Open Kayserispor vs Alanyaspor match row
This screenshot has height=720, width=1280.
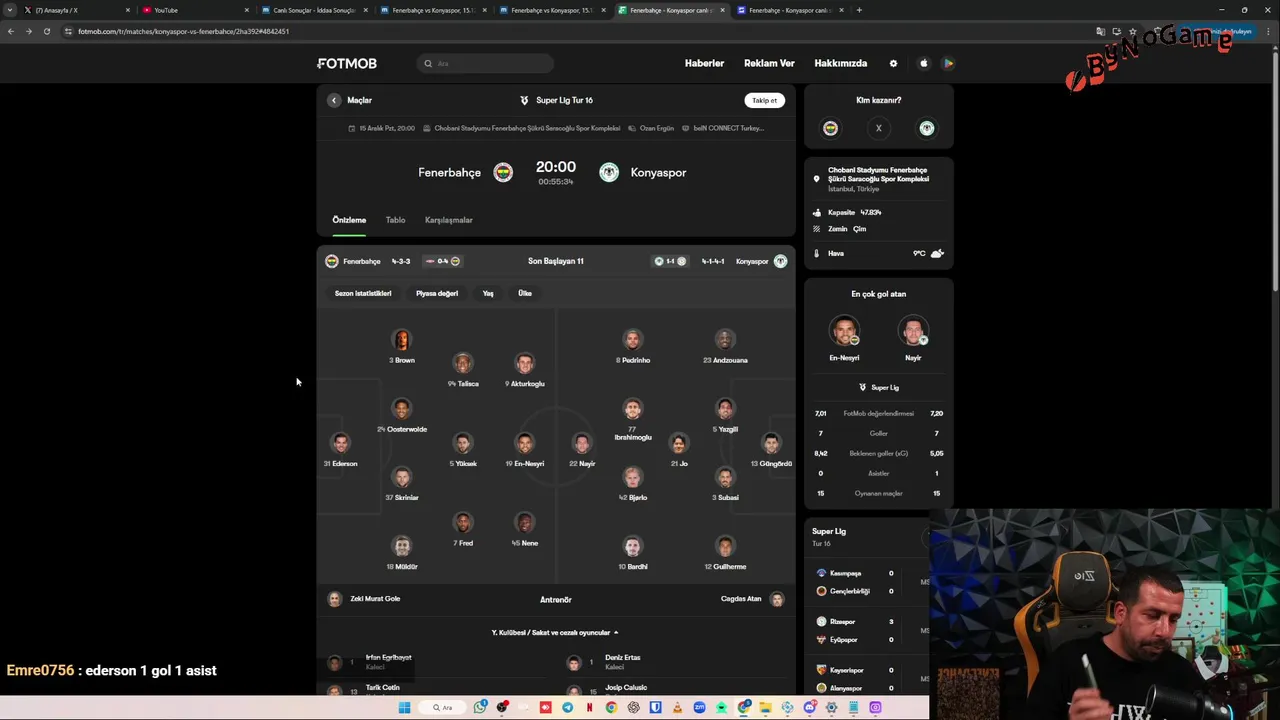click(x=868, y=679)
